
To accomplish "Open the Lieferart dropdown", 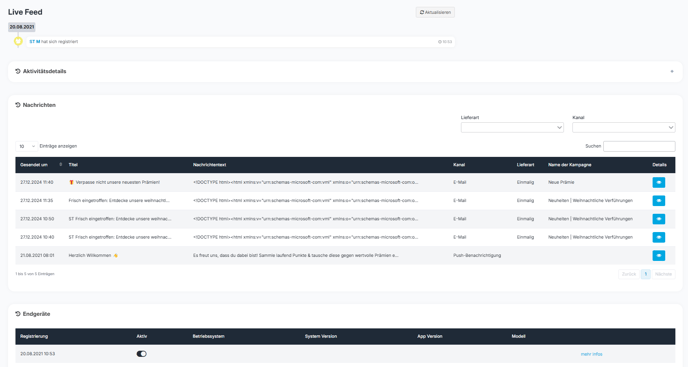I will 512,127.
